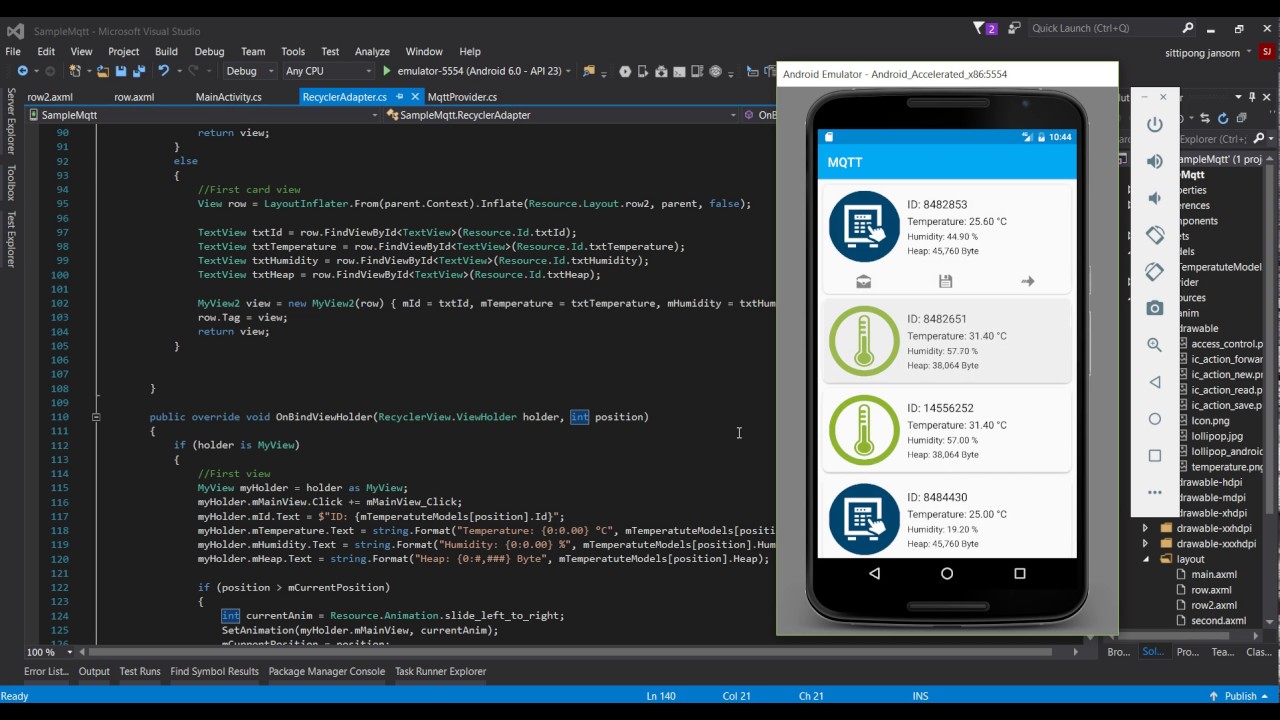Pin the RecyclerAdapter.cs tab

399,97
